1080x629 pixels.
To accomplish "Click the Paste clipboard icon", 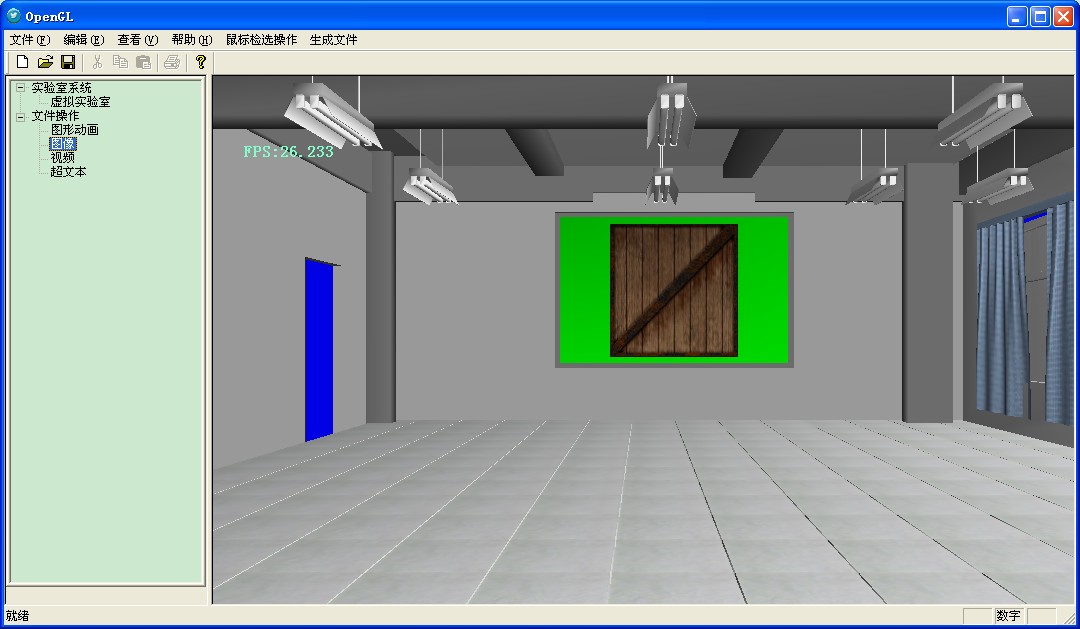I will point(143,61).
